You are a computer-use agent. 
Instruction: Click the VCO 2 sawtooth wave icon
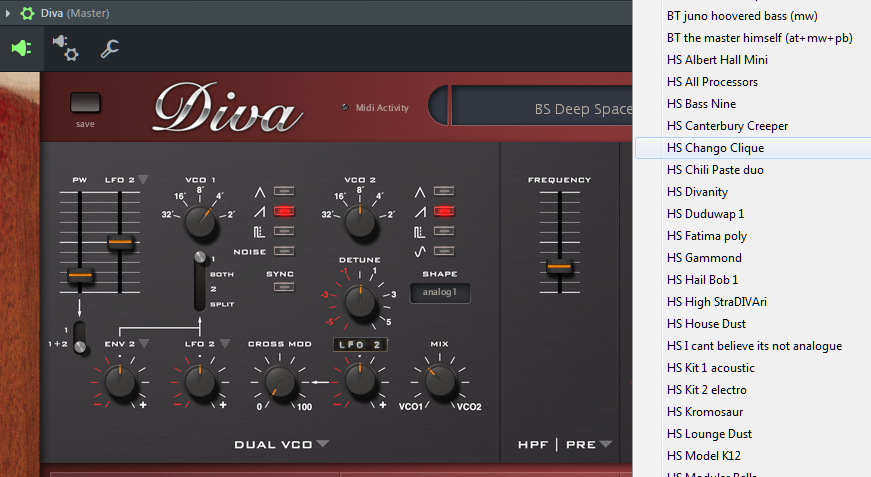coord(421,212)
